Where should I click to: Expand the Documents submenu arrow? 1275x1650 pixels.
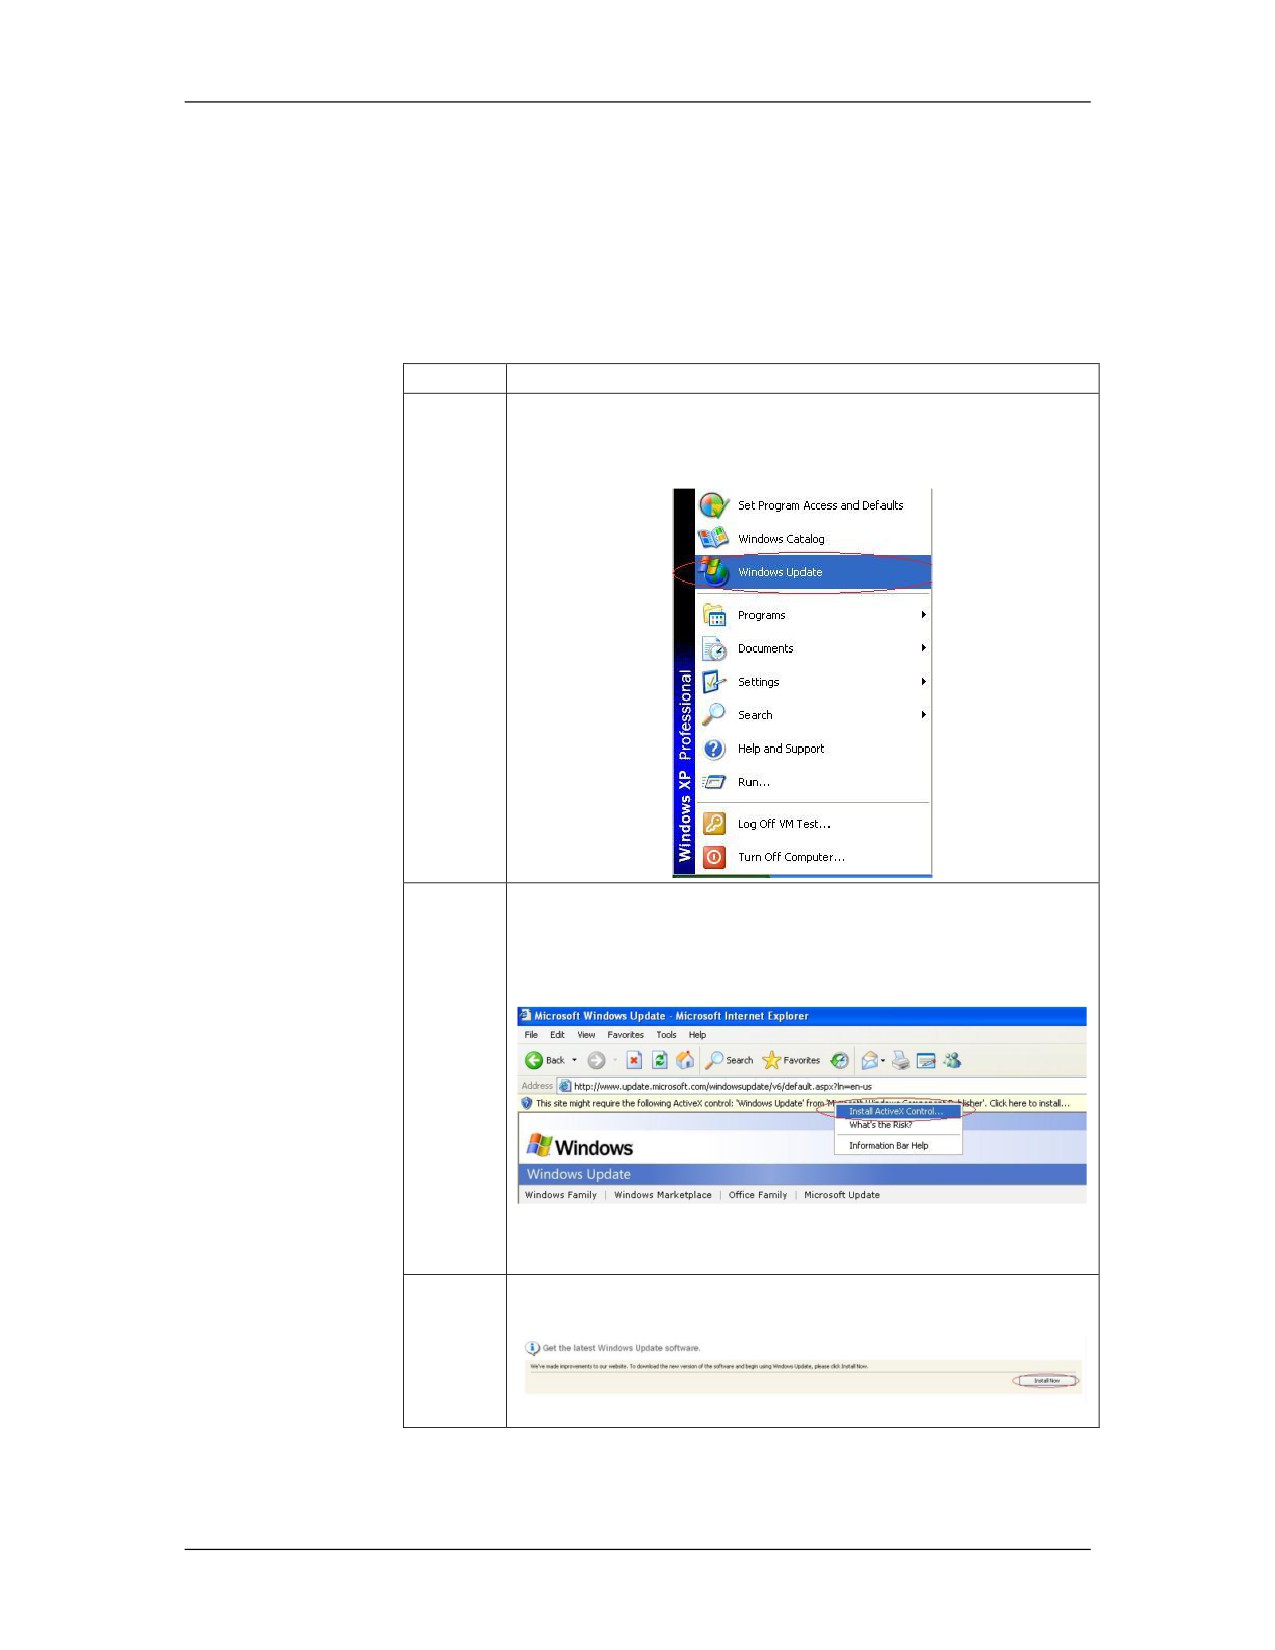point(924,648)
